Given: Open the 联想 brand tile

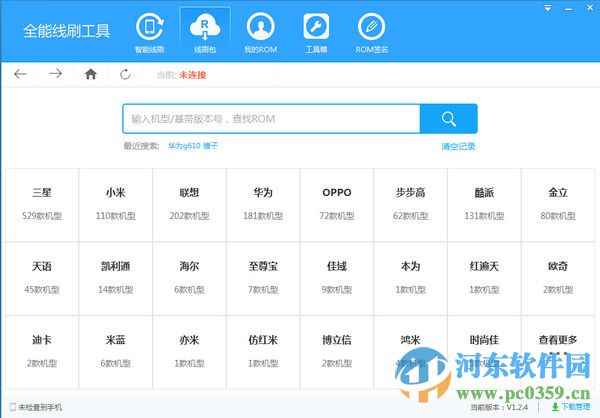Looking at the screenshot, I should point(189,205).
